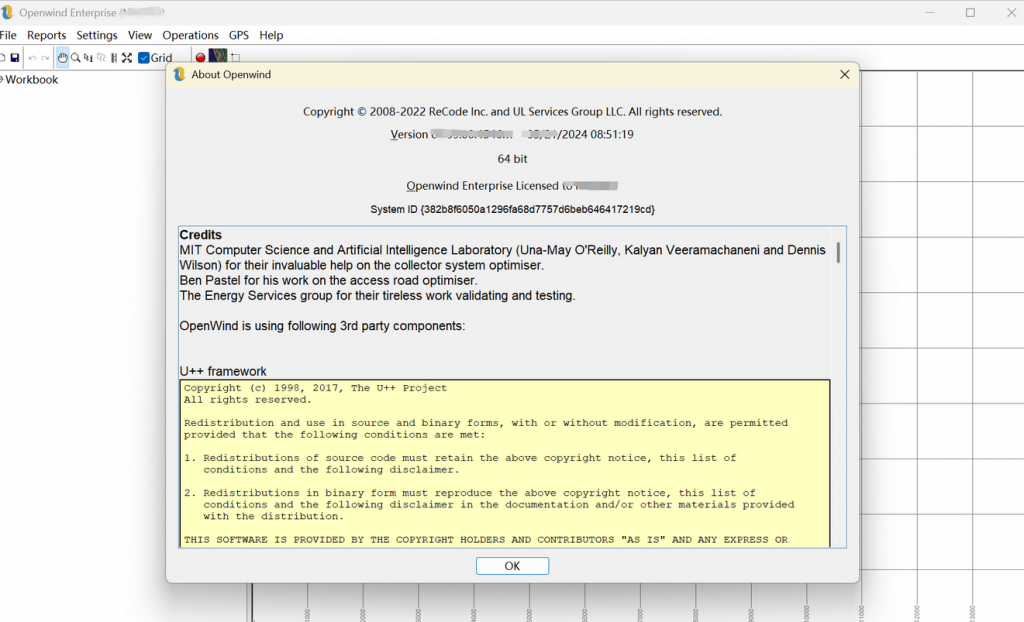Minimize the Openwind Enterprise main window
Screen dimensions: 1024x622
coord(930,12)
